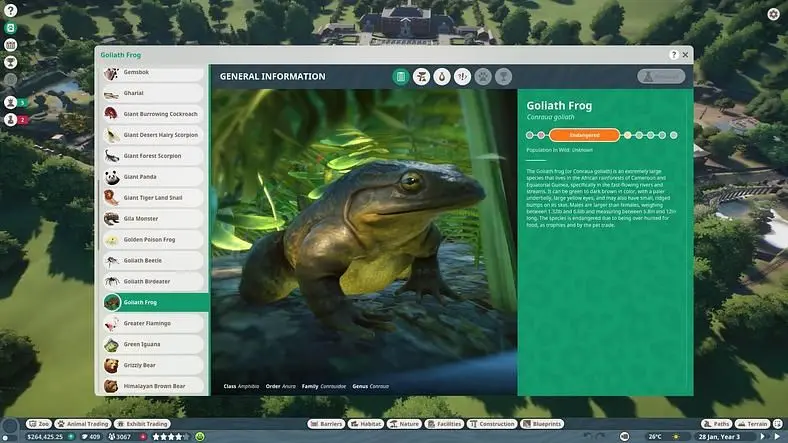
Task: Open the habitat requirements tab icon
Action: (421, 77)
